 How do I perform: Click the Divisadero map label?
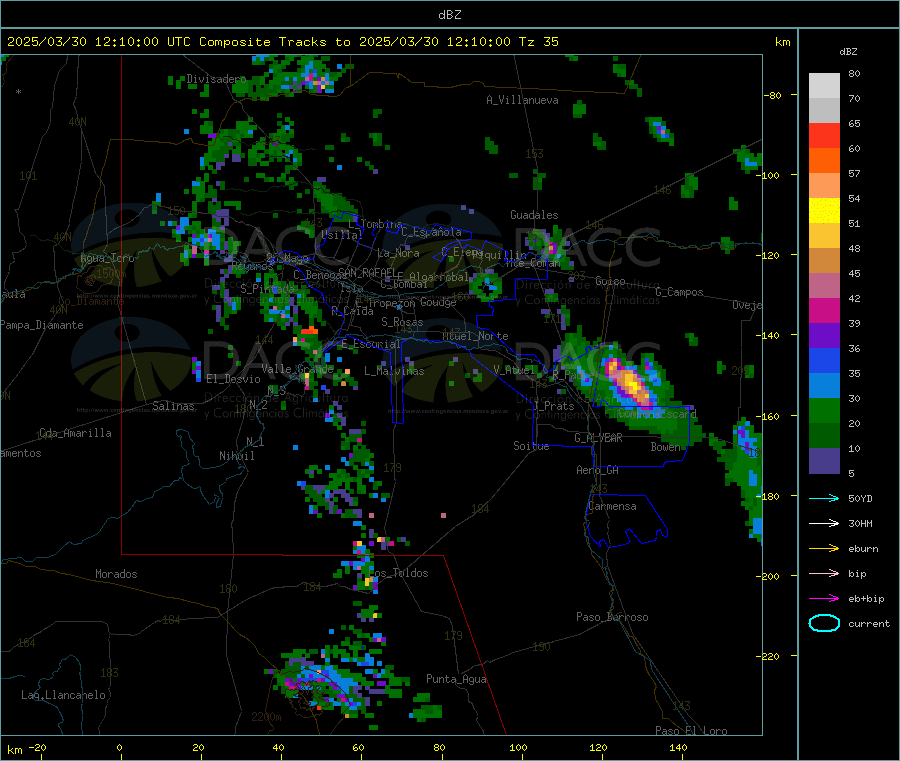[x=216, y=79]
